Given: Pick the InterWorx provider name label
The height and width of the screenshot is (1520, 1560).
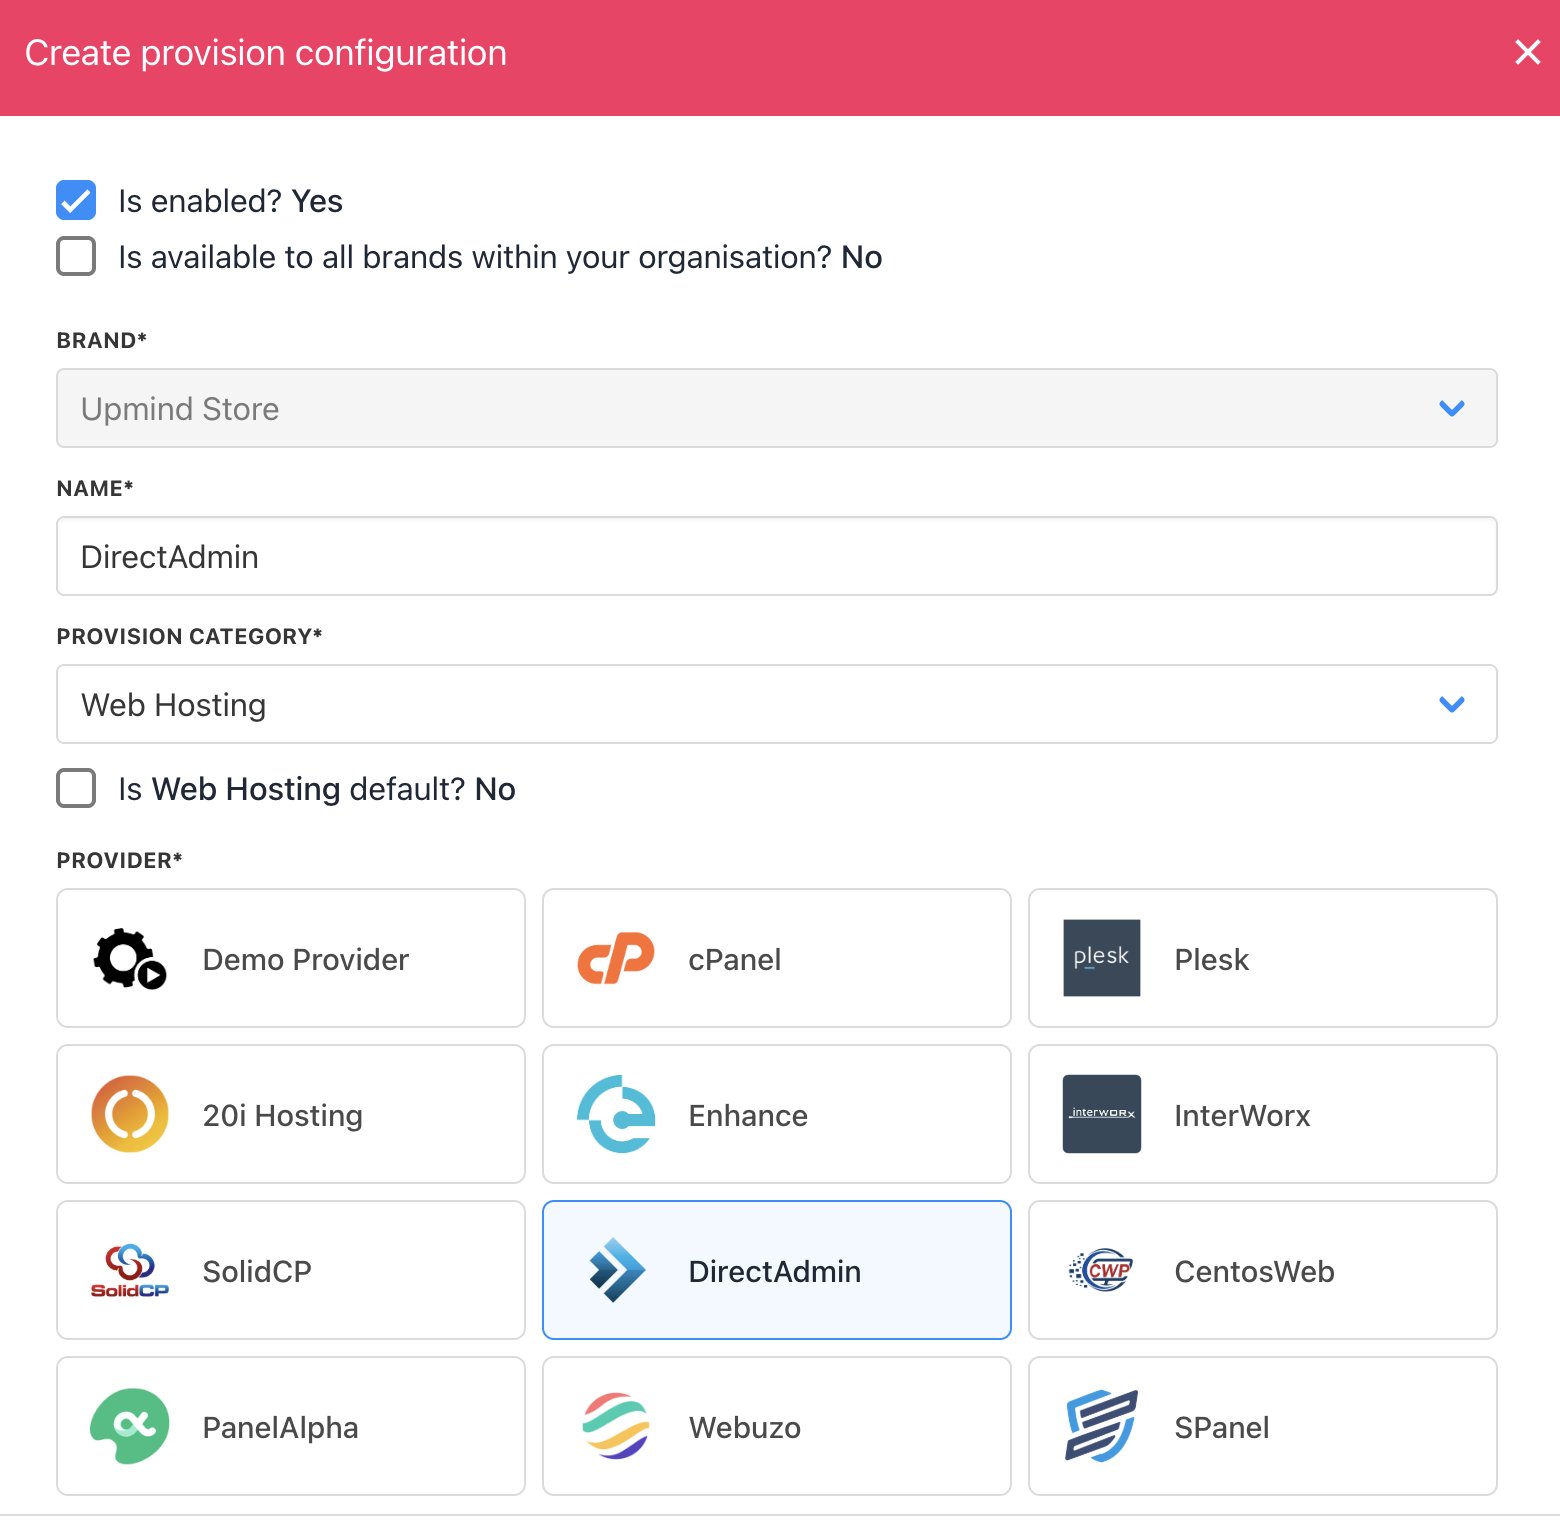Looking at the screenshot, I should [x=1242, y=1115].
